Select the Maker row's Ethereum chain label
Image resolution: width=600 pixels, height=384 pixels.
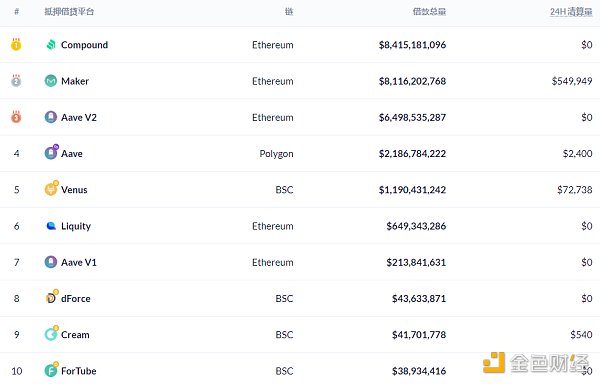coord(272,81)
